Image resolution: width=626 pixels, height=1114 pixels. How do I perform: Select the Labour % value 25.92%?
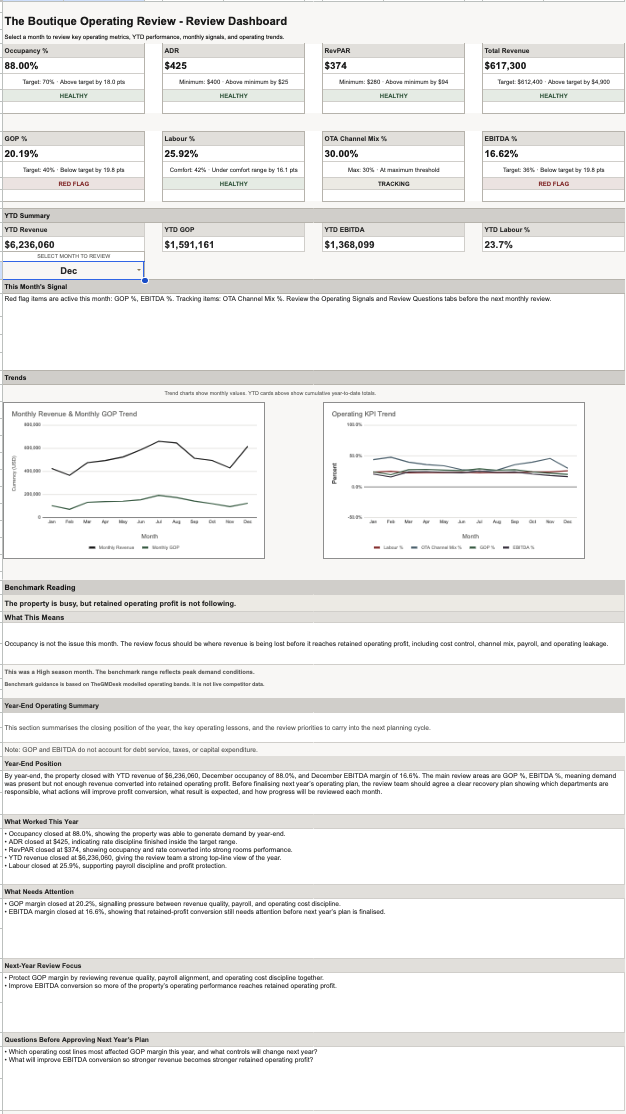point(234,153)
